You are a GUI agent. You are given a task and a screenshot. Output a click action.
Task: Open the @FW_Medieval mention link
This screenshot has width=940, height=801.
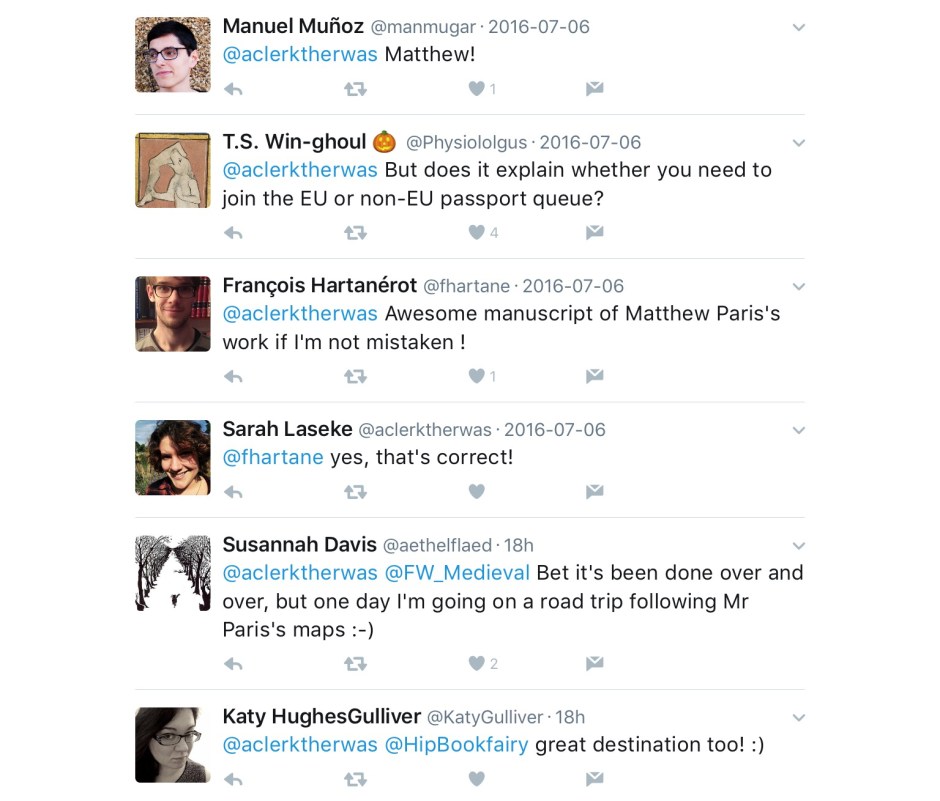tap(457, 573)
